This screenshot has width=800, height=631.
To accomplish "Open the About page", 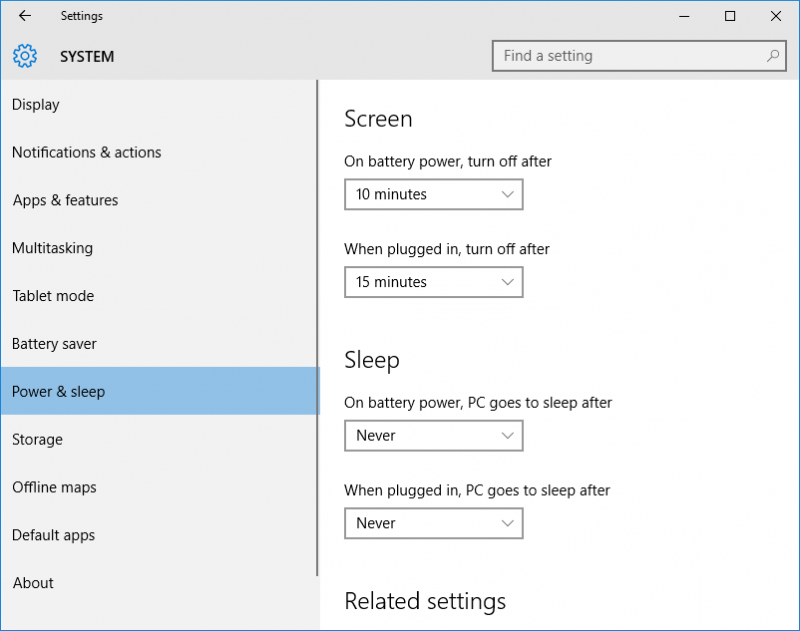I will [33, 583].
